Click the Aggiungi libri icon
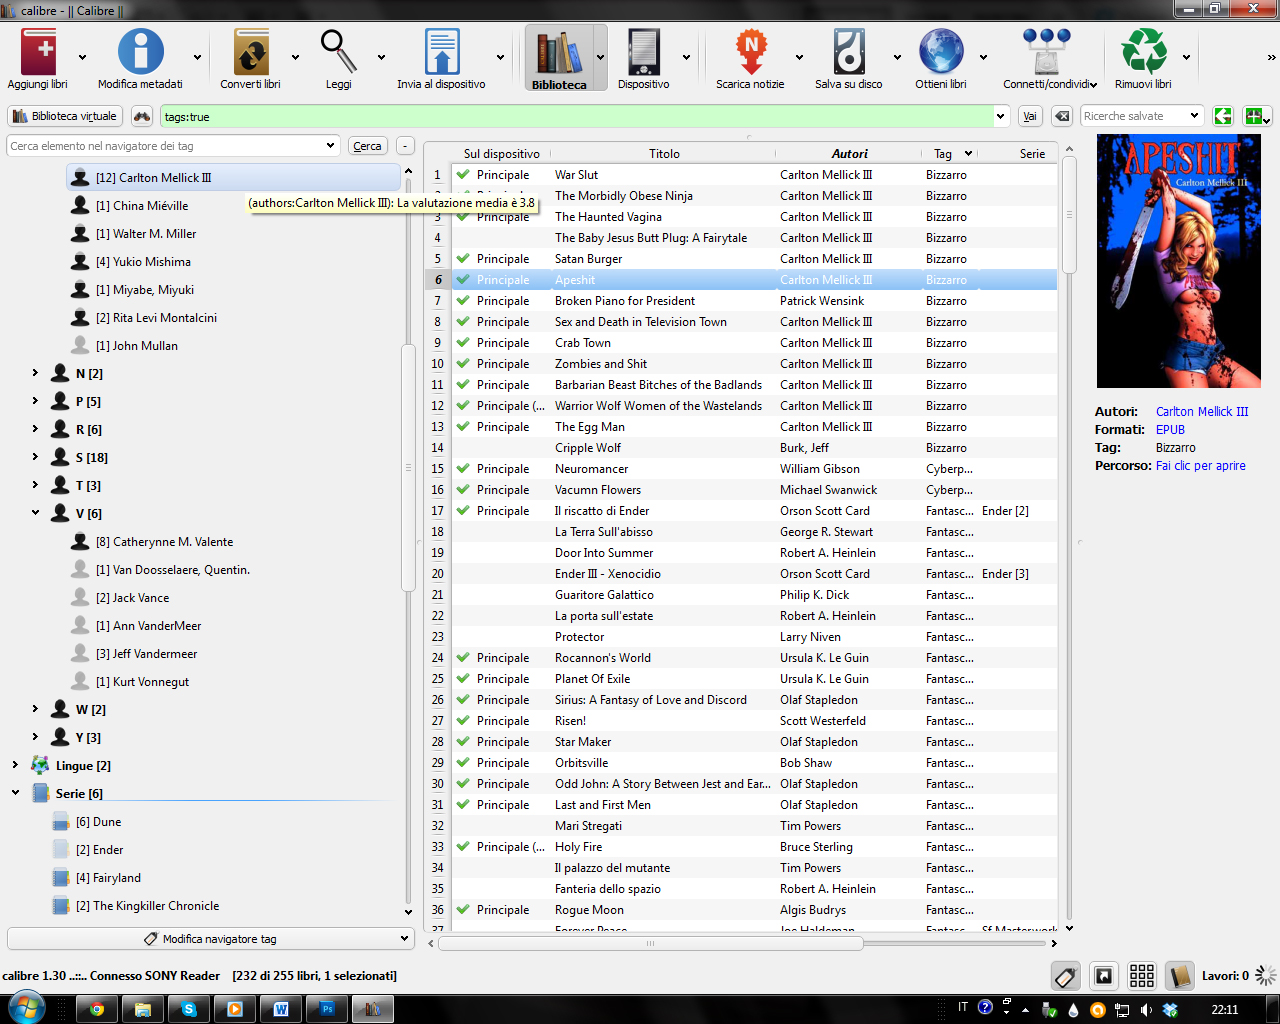Screen dimensions: 1280x1024 (x=38, y=53)
